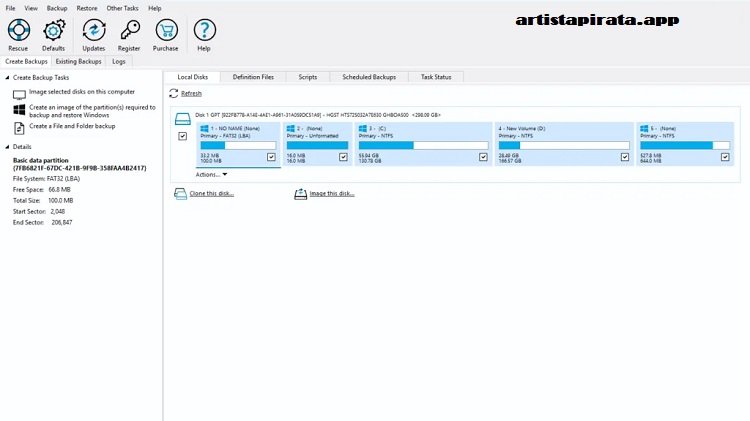Check for Updates icon

click(94, 30)
